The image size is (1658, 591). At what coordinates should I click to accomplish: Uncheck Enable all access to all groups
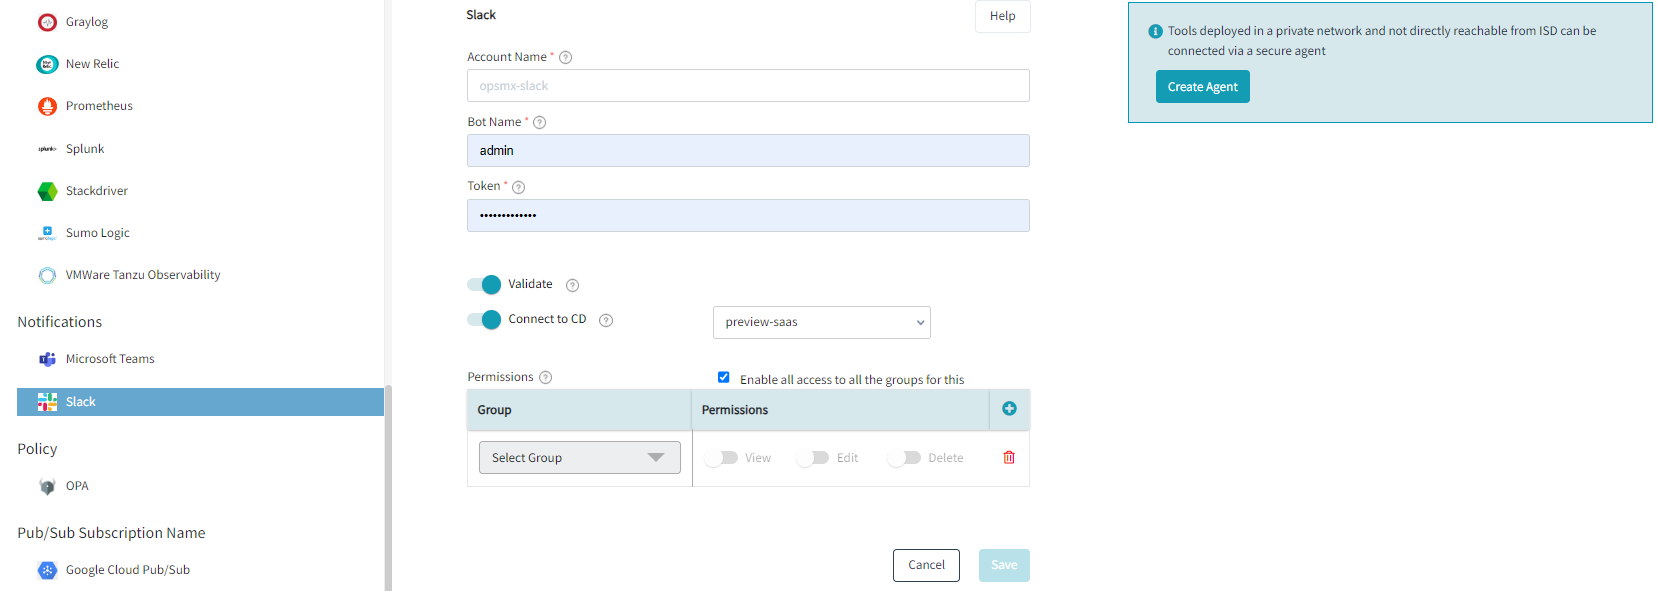[724, 377]
